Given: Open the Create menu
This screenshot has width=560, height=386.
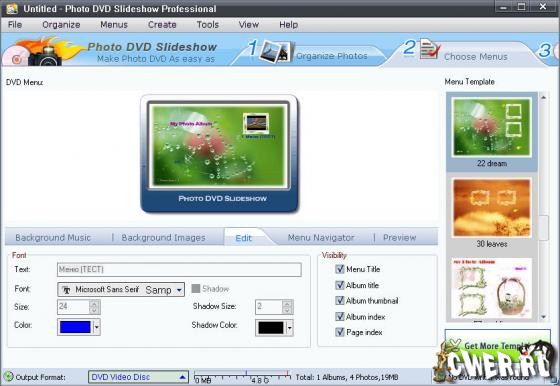Looking at the screenshot, I should point(162,25).
